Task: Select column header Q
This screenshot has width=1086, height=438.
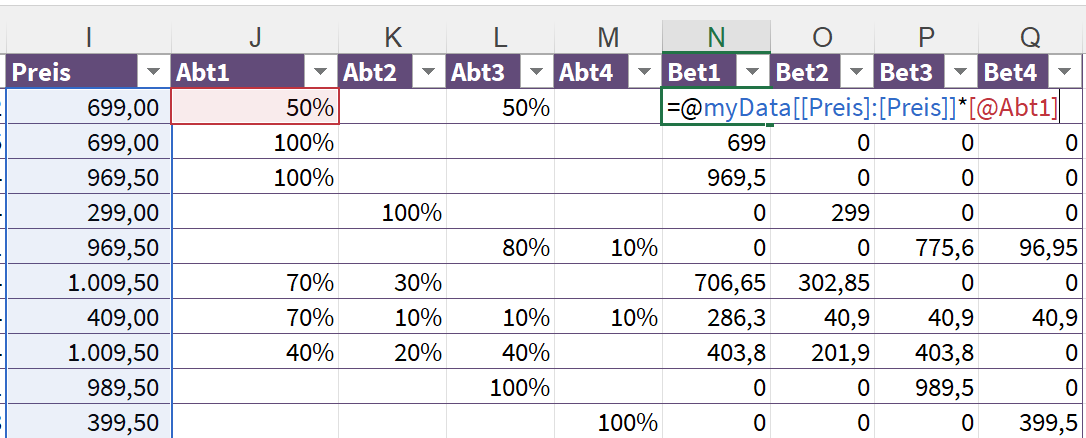Action: [1032, 37]
